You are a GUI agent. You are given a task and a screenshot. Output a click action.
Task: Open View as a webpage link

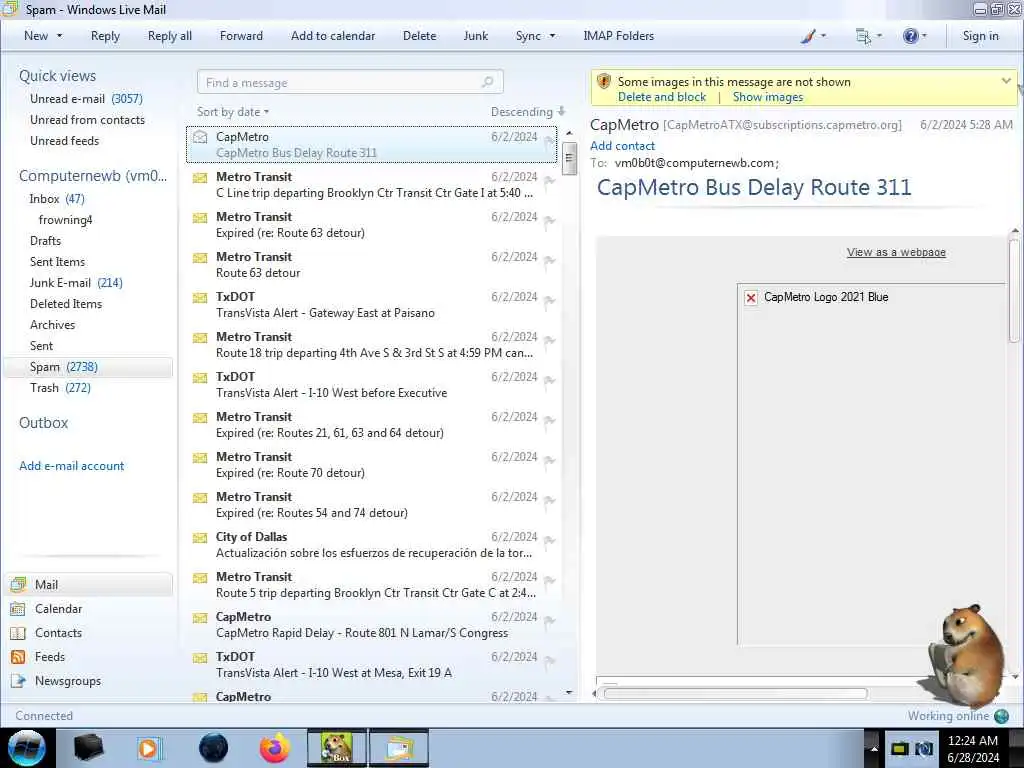pyautogui.click(x=896, y=252)
